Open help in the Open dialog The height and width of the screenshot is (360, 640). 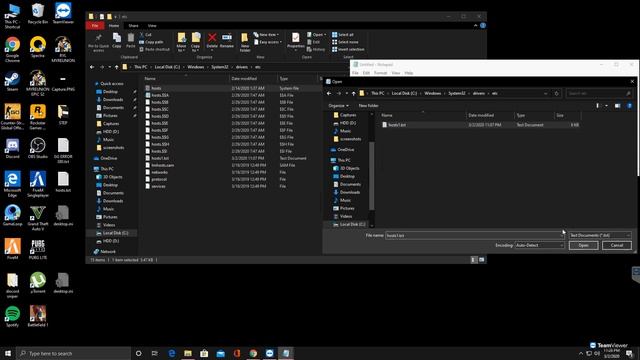[629, 106]
